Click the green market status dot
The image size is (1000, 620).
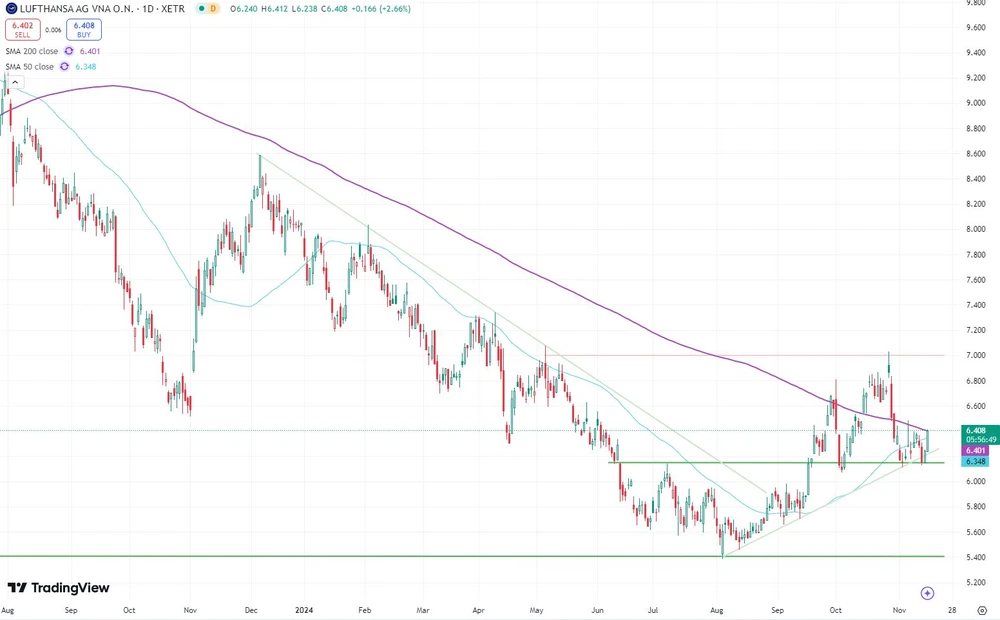pyautogui.click(x=202, y=8)
